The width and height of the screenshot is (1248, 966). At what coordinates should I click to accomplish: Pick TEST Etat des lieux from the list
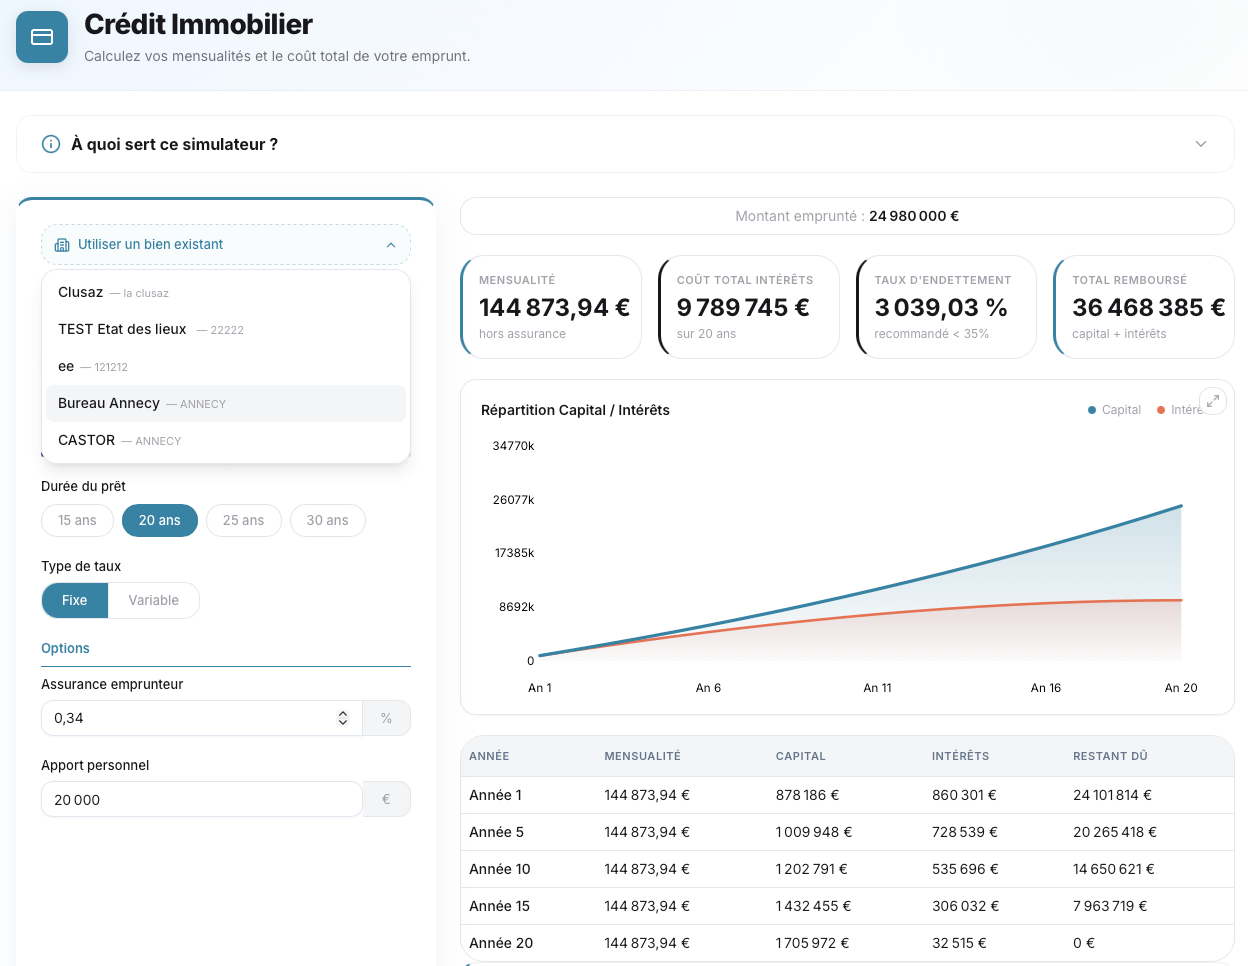click(x=123, y=328)
